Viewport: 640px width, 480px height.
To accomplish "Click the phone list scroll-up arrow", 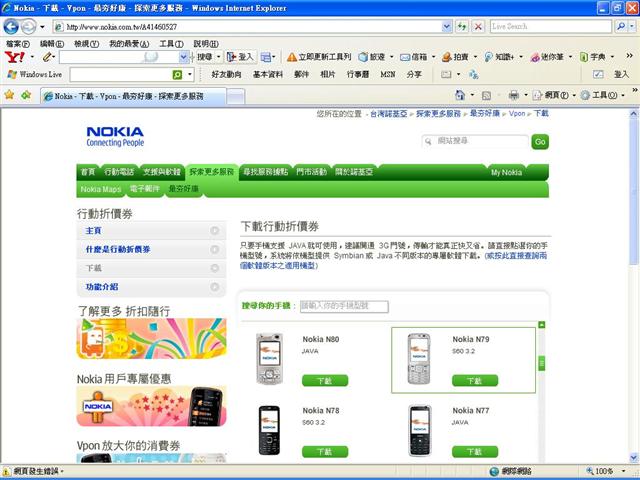I will coord(542,325).
